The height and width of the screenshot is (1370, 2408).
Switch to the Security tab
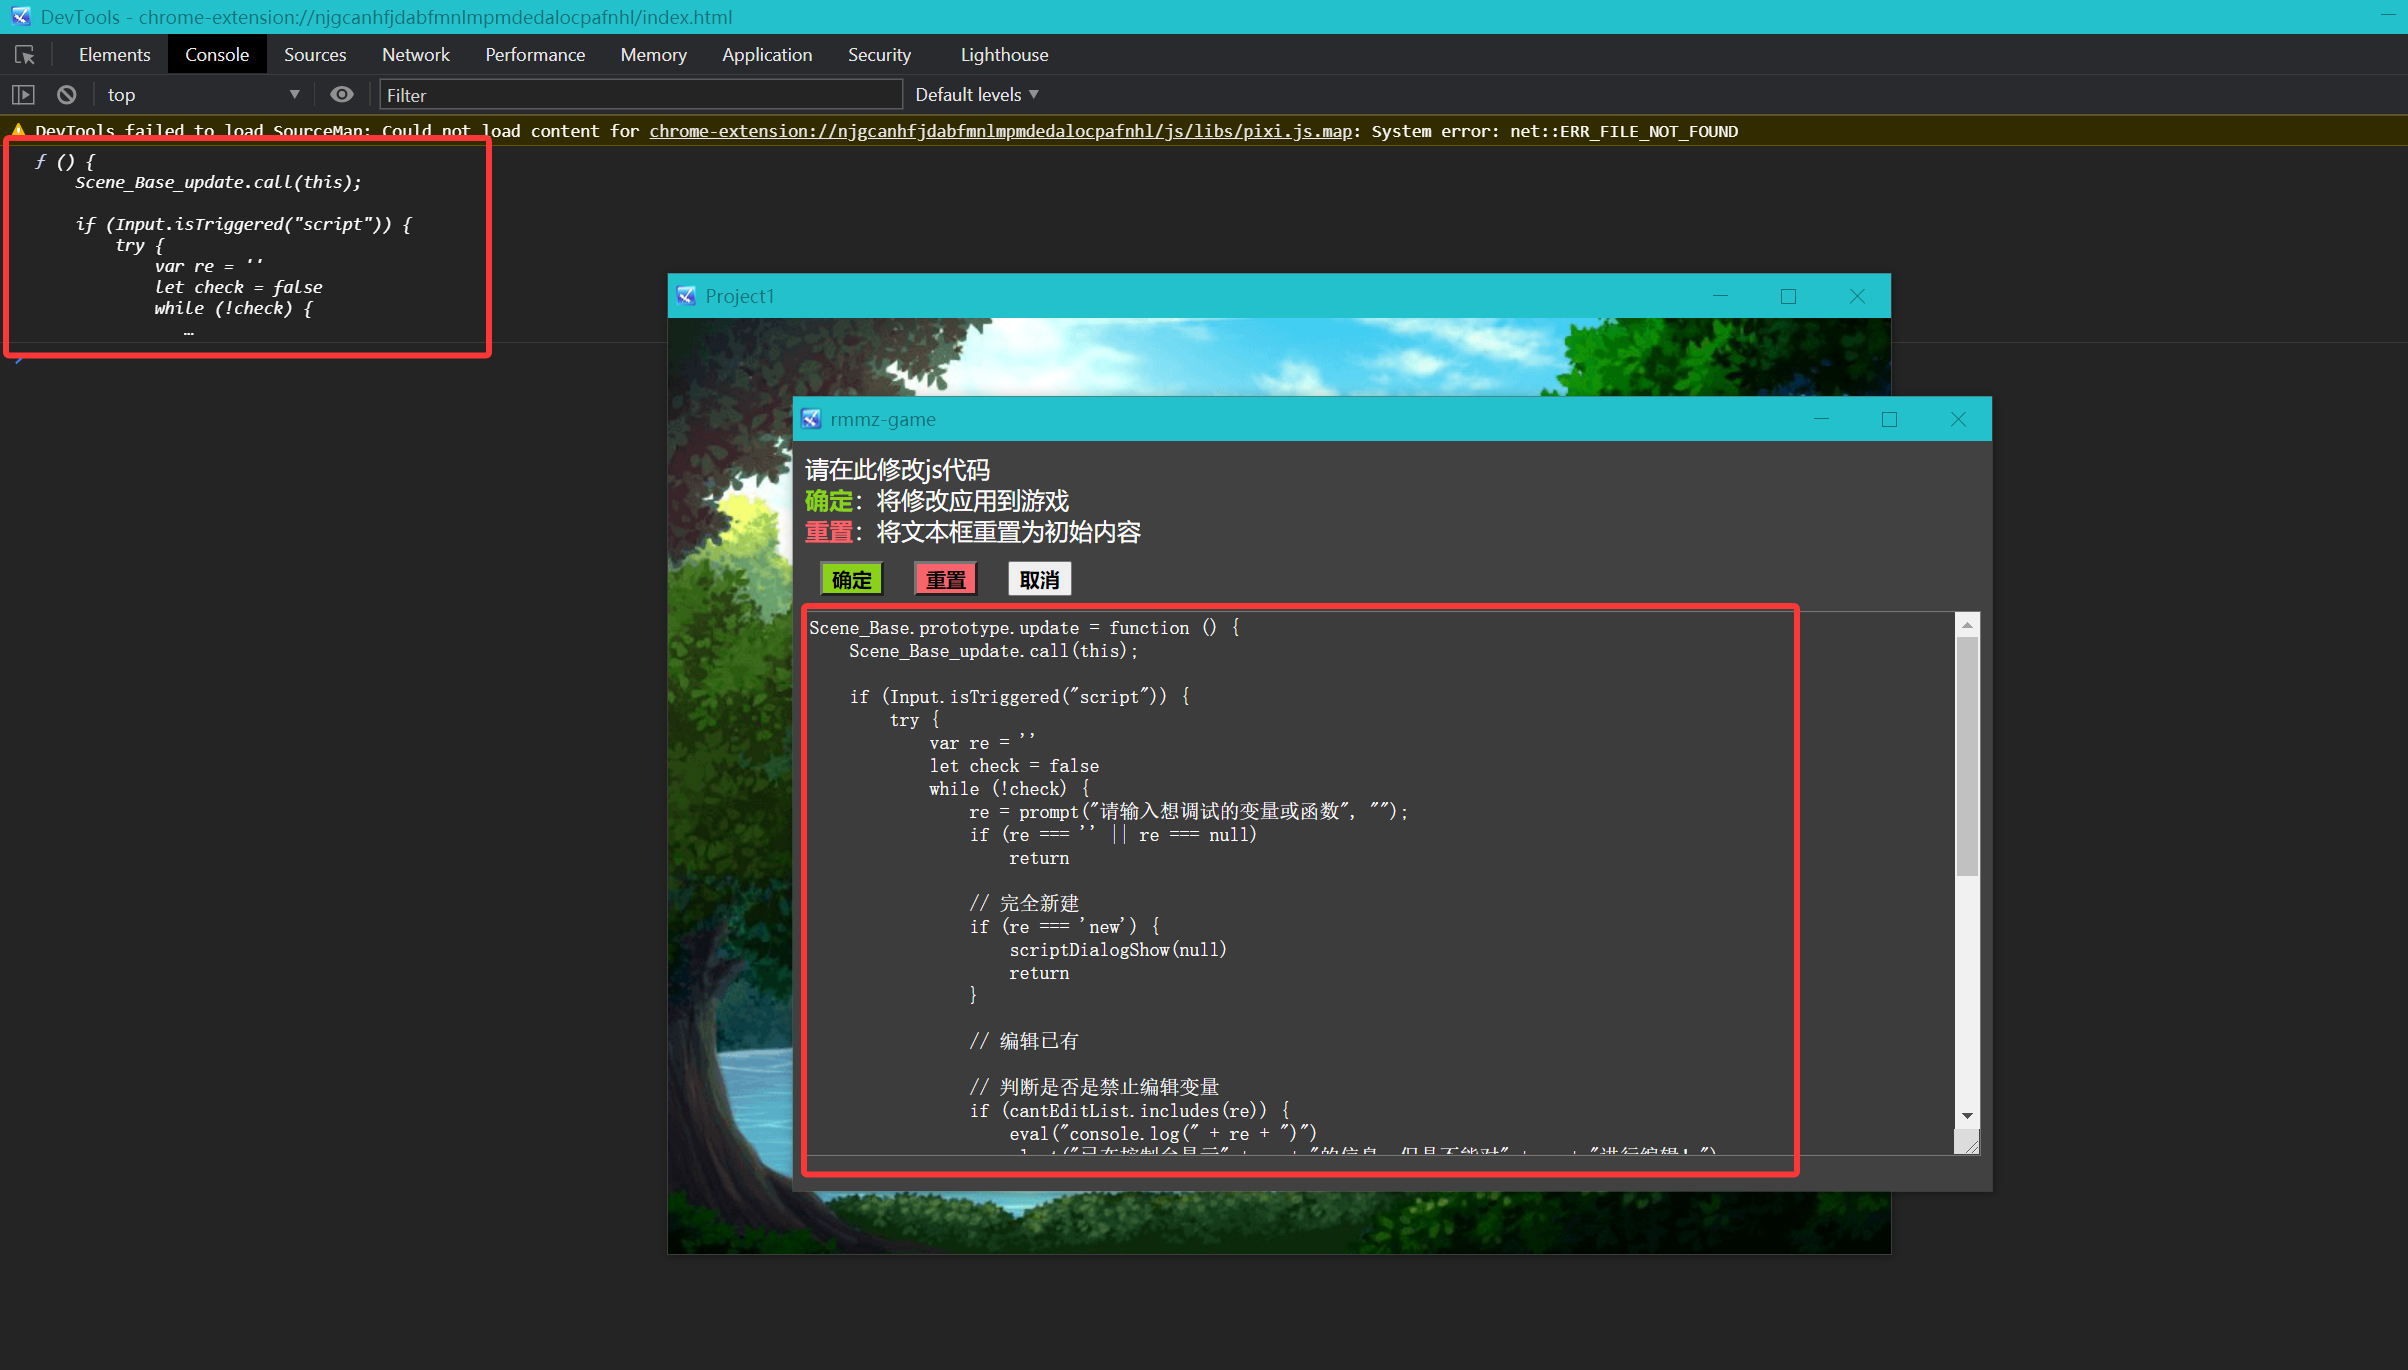[x=879, y=55]
